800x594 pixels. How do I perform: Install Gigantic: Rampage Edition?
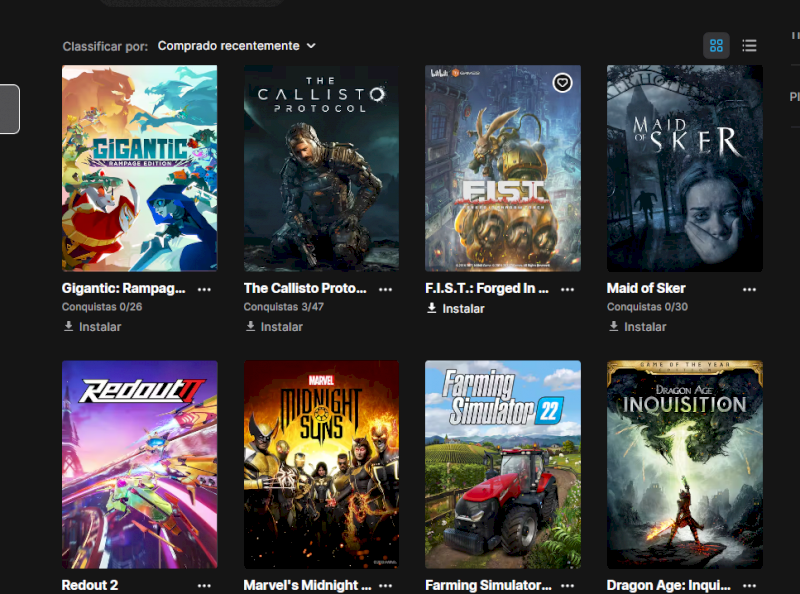(92, 327)
